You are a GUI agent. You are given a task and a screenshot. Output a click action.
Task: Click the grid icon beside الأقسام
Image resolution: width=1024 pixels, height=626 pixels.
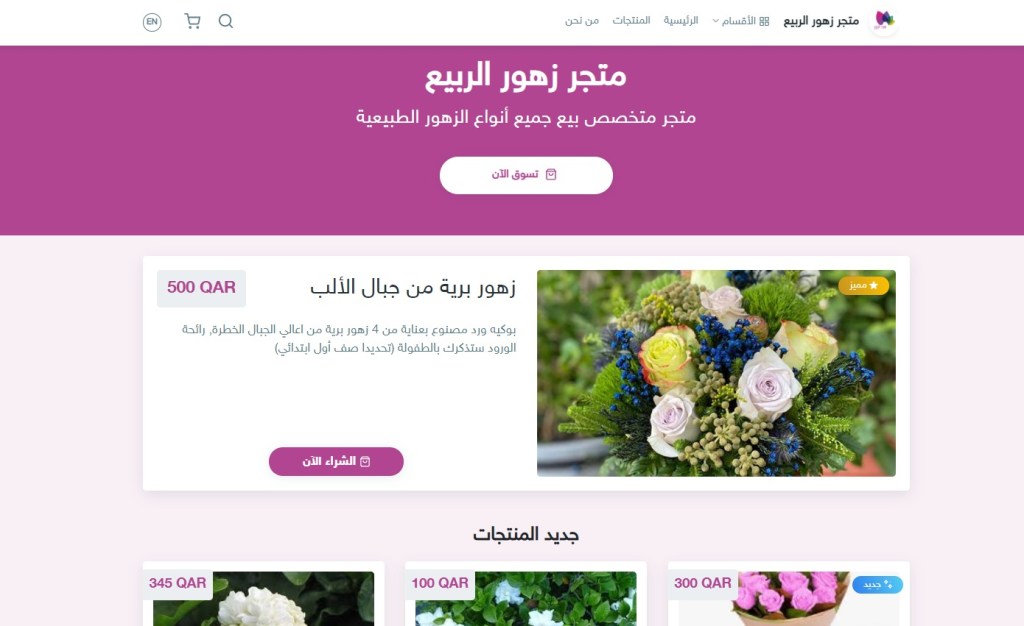tap(764, 22)
